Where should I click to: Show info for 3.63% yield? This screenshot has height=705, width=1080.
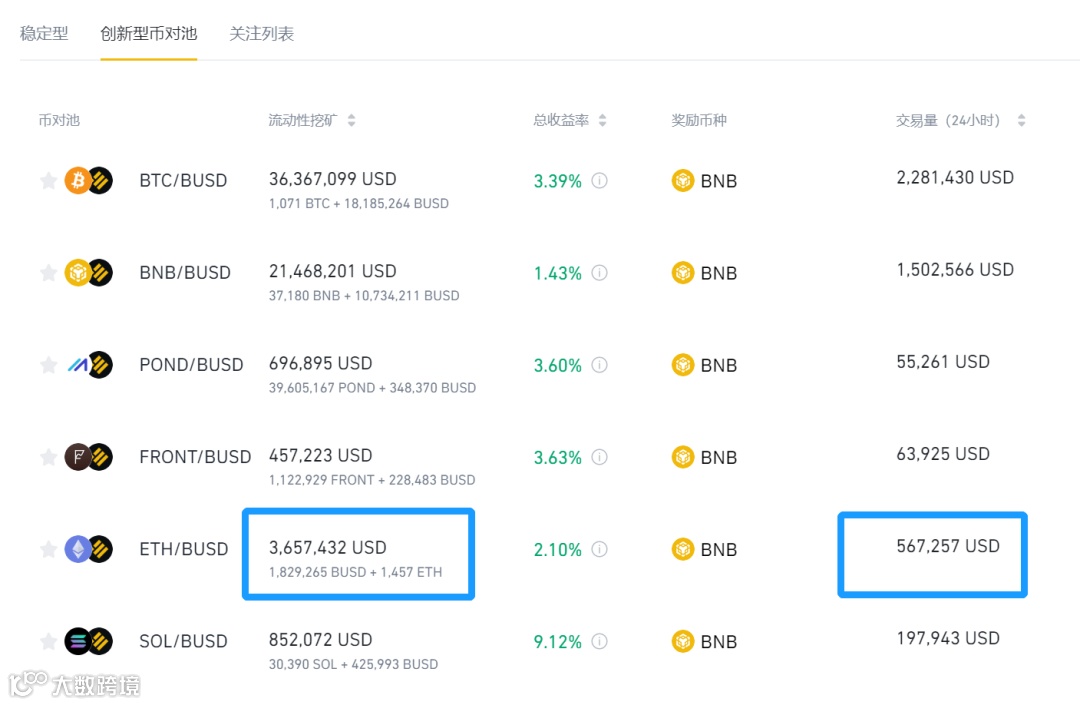pos(600,457)
